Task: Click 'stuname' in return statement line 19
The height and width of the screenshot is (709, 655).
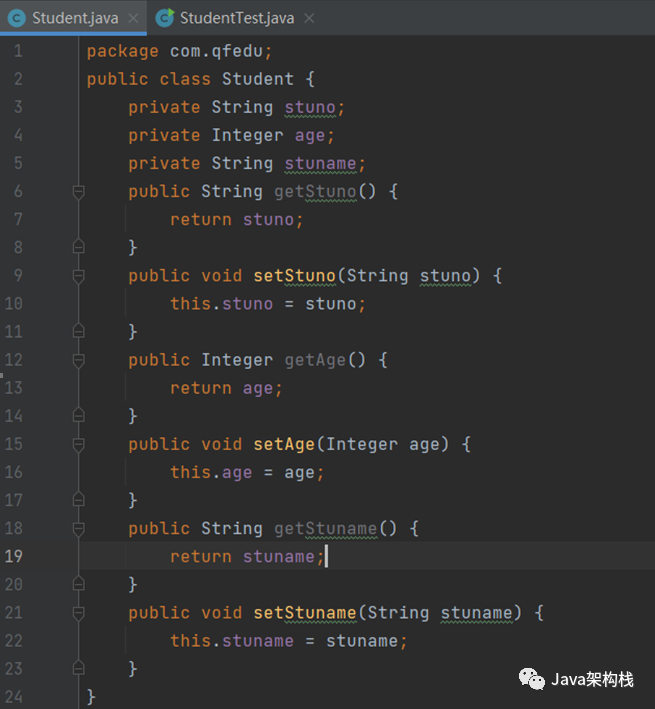Action: (278, 557)
